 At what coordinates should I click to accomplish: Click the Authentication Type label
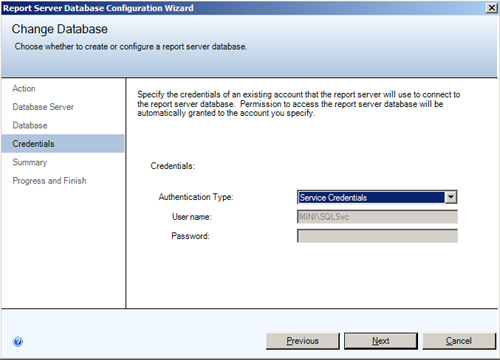click(196, 197)
